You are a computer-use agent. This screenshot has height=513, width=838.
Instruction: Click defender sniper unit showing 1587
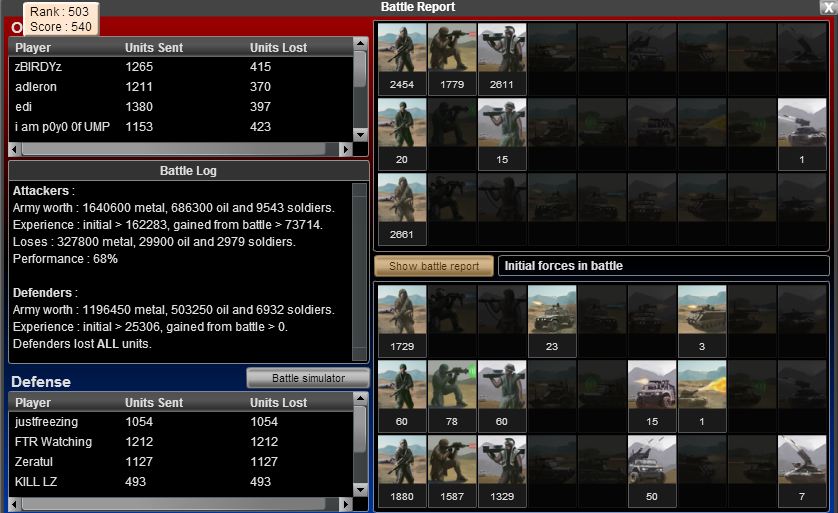click(452, 471)
